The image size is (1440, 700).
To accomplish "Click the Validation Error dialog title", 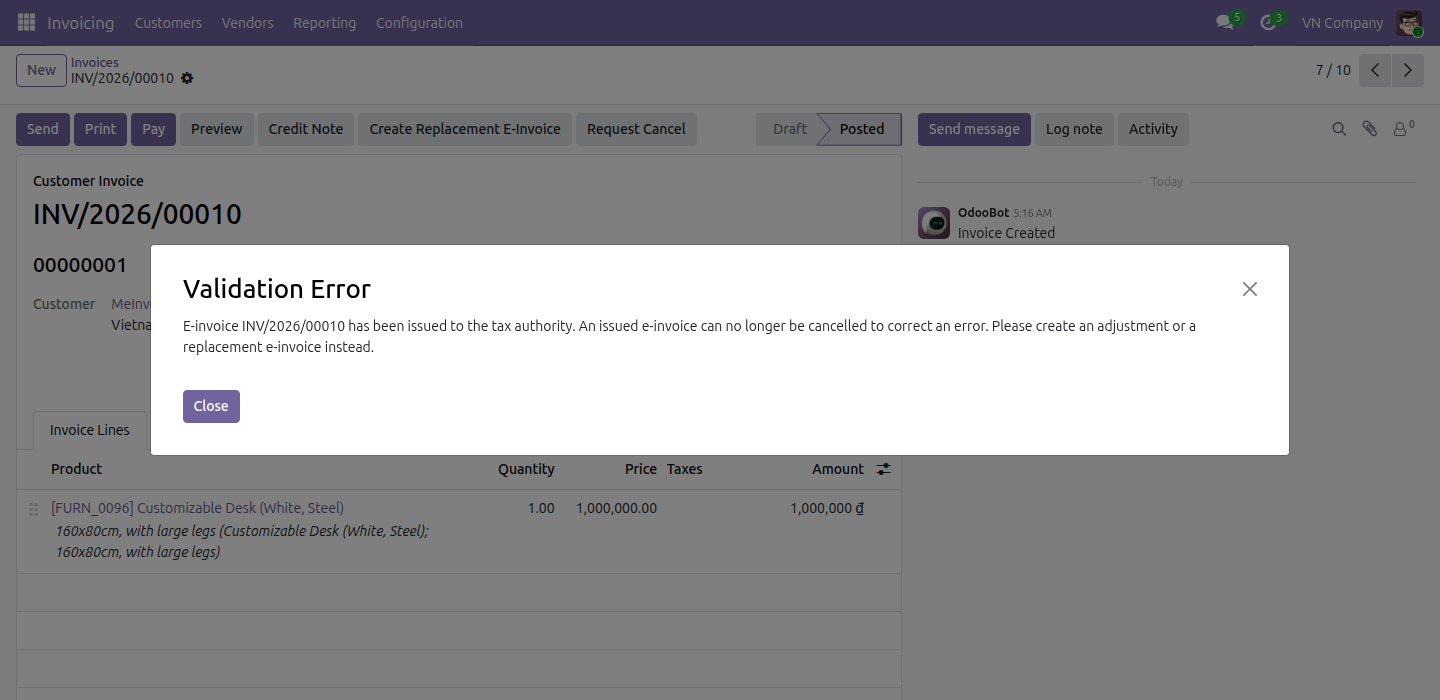I will [x=277, y=289].
